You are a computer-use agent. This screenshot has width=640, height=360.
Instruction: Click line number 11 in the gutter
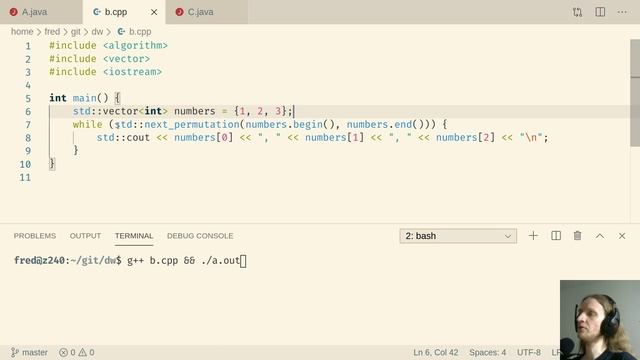(25, 178)
